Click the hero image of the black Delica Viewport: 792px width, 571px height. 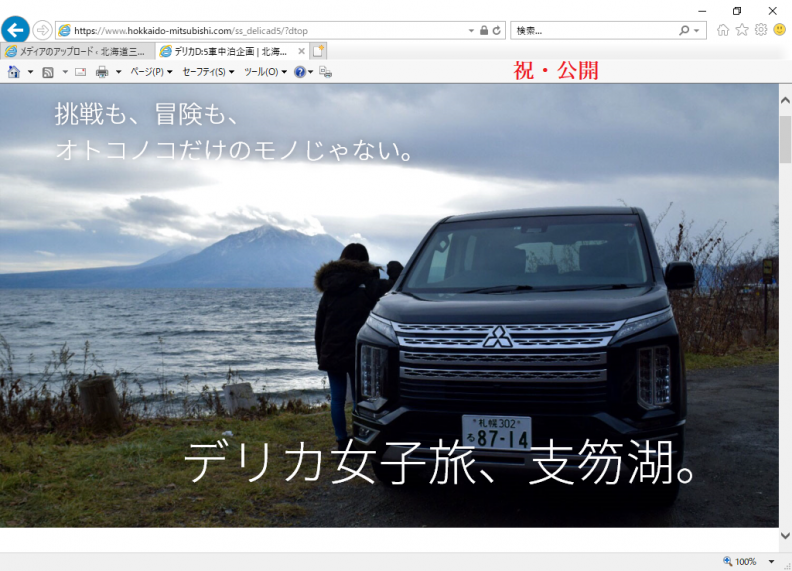pos(389,306)
